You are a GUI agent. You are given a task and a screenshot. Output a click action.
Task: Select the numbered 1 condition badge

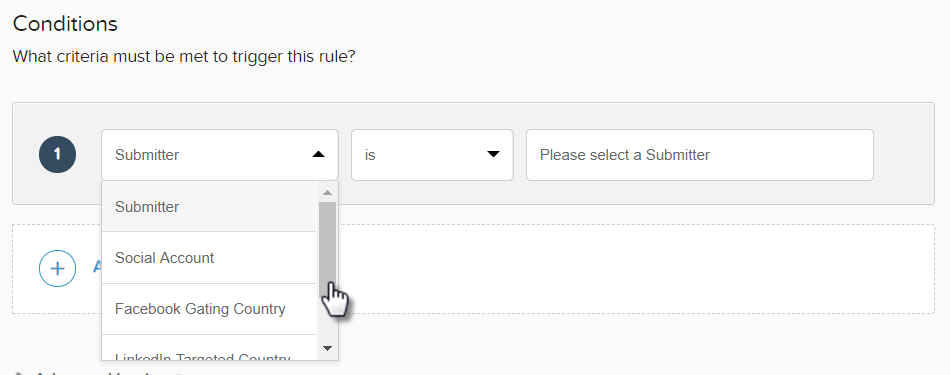pos(58,154)
